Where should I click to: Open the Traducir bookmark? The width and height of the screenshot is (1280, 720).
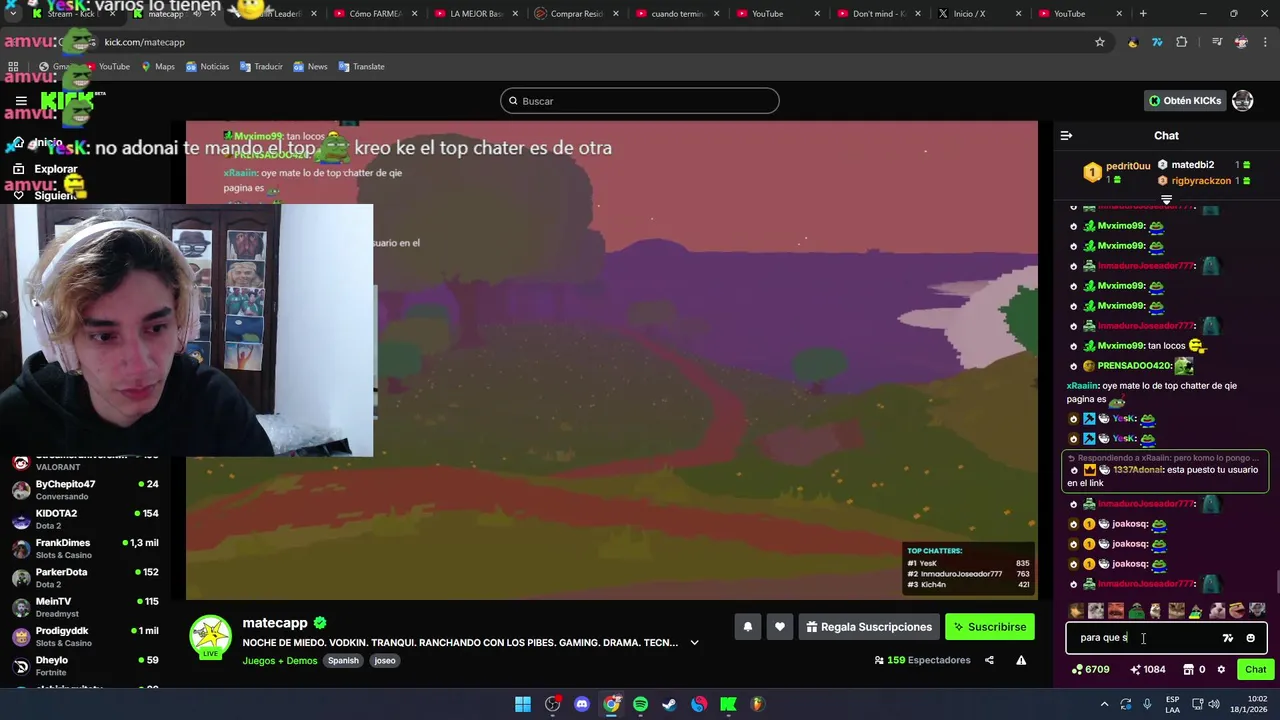point(261,67)
